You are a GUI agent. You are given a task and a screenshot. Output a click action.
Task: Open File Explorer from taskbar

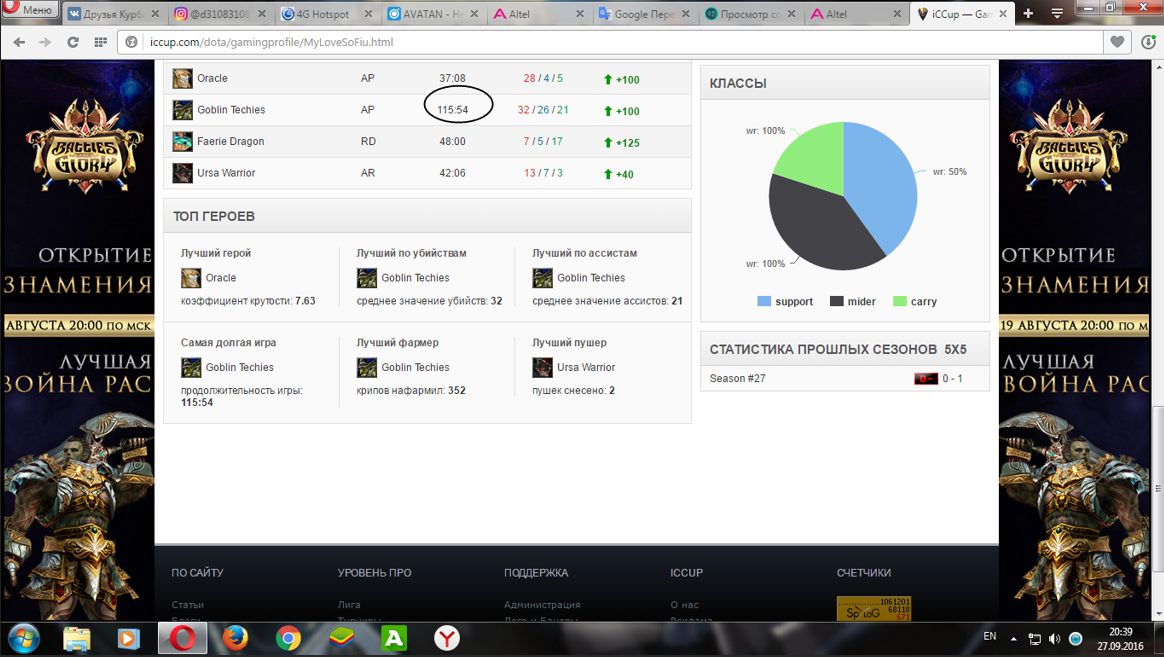[77, 638]
